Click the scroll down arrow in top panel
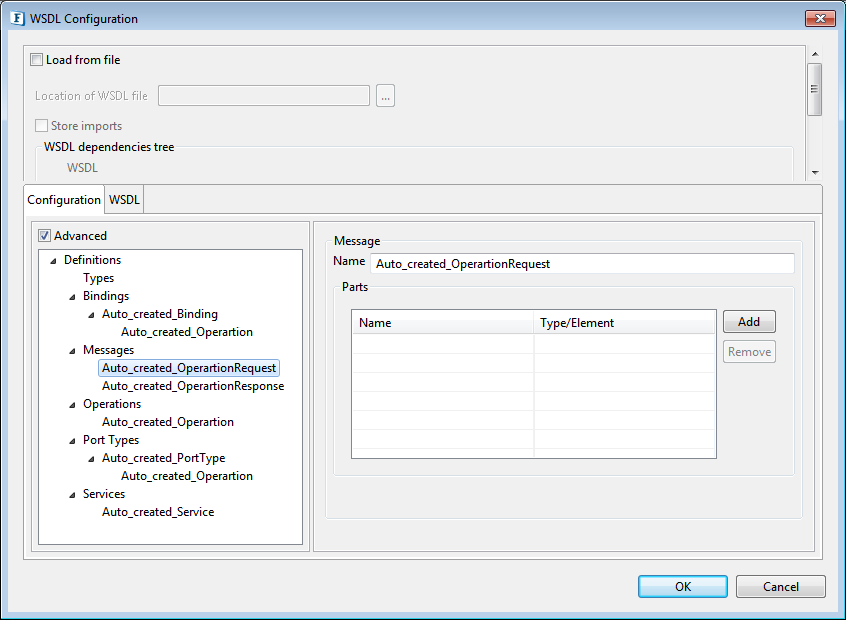The height and width of the screenshot is (620, 846). 815,173
